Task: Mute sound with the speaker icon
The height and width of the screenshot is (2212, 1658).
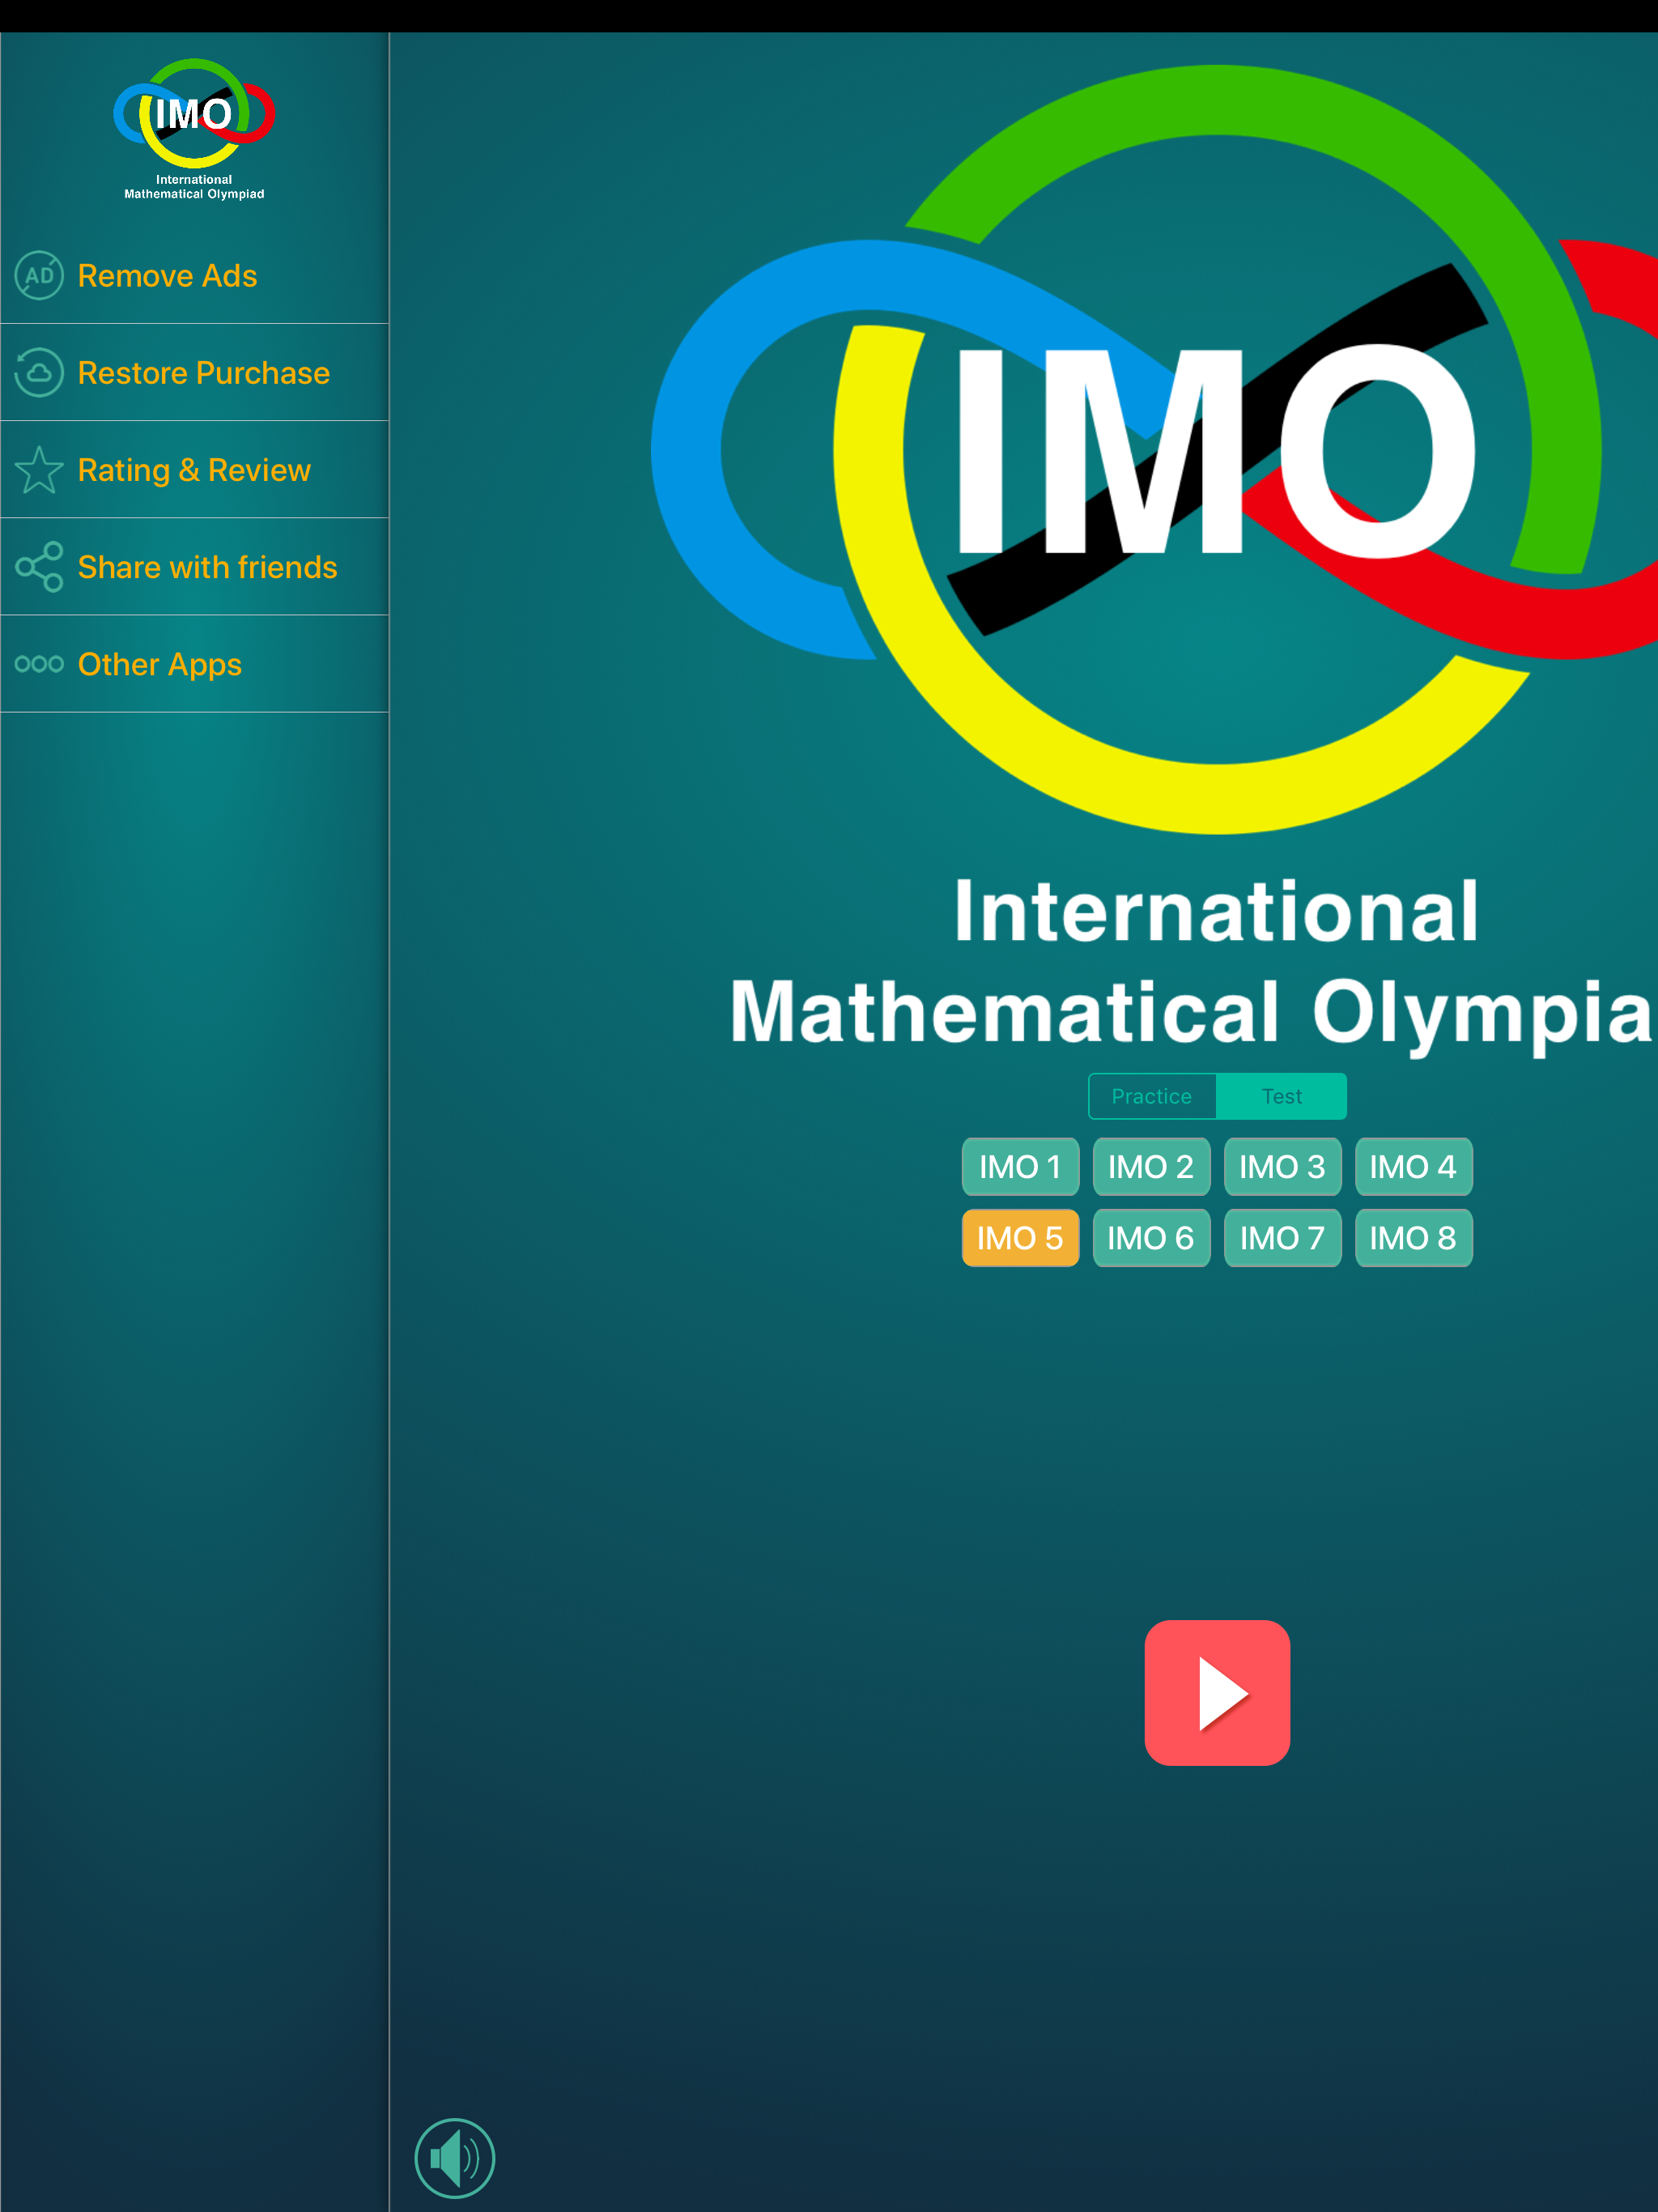Action: click(x=455, y=2157)
